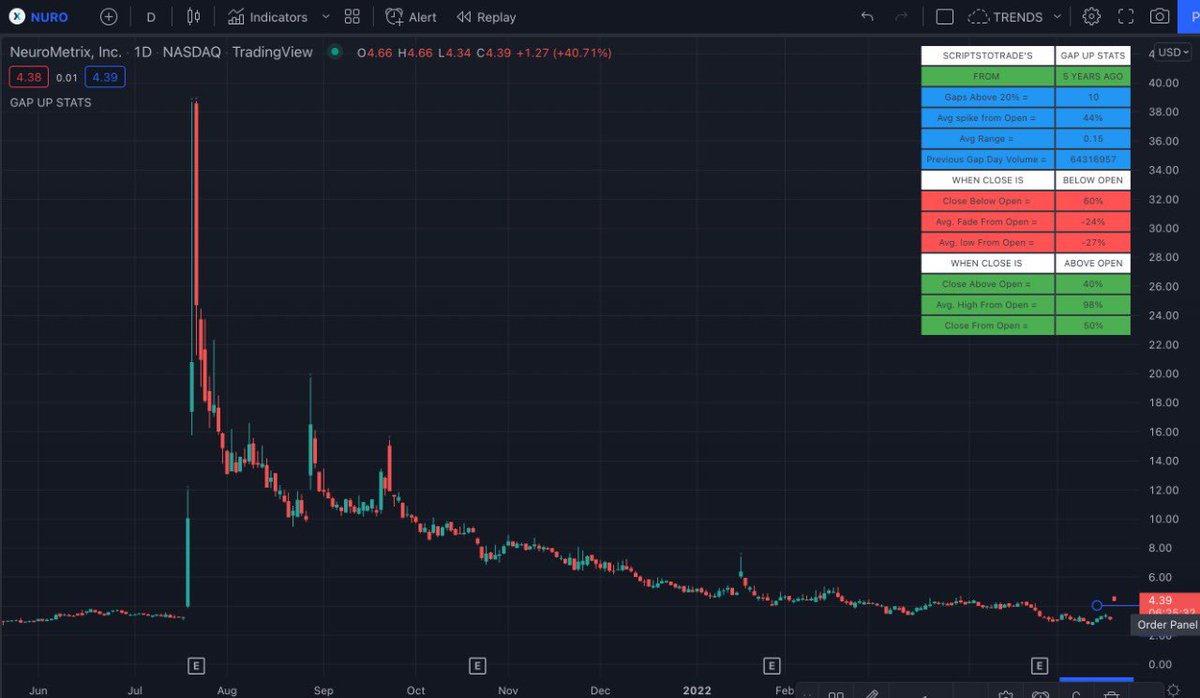Viewport: 1200px width, 698px height.
Task: Click the blue circle on the price line
Action: (1097, 605)
